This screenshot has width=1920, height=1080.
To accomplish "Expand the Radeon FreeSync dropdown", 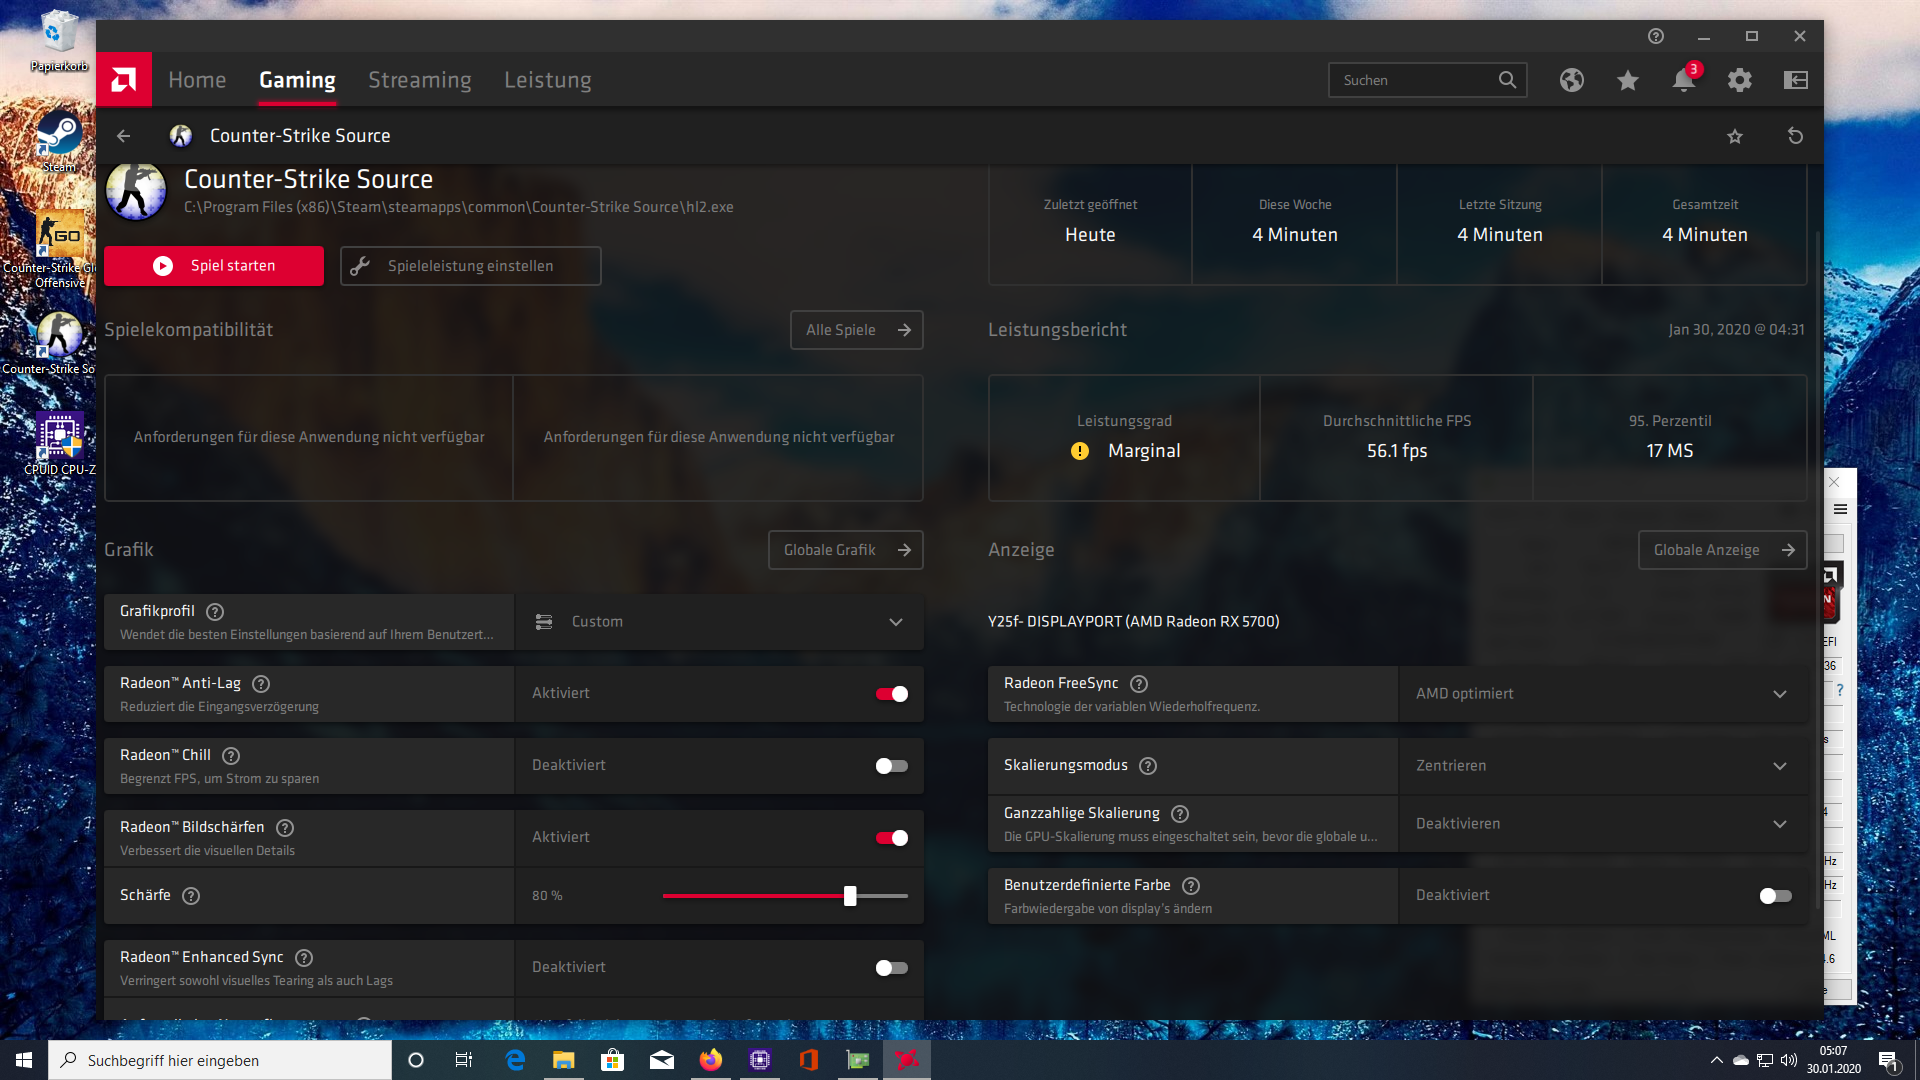I will (1601, 694).
